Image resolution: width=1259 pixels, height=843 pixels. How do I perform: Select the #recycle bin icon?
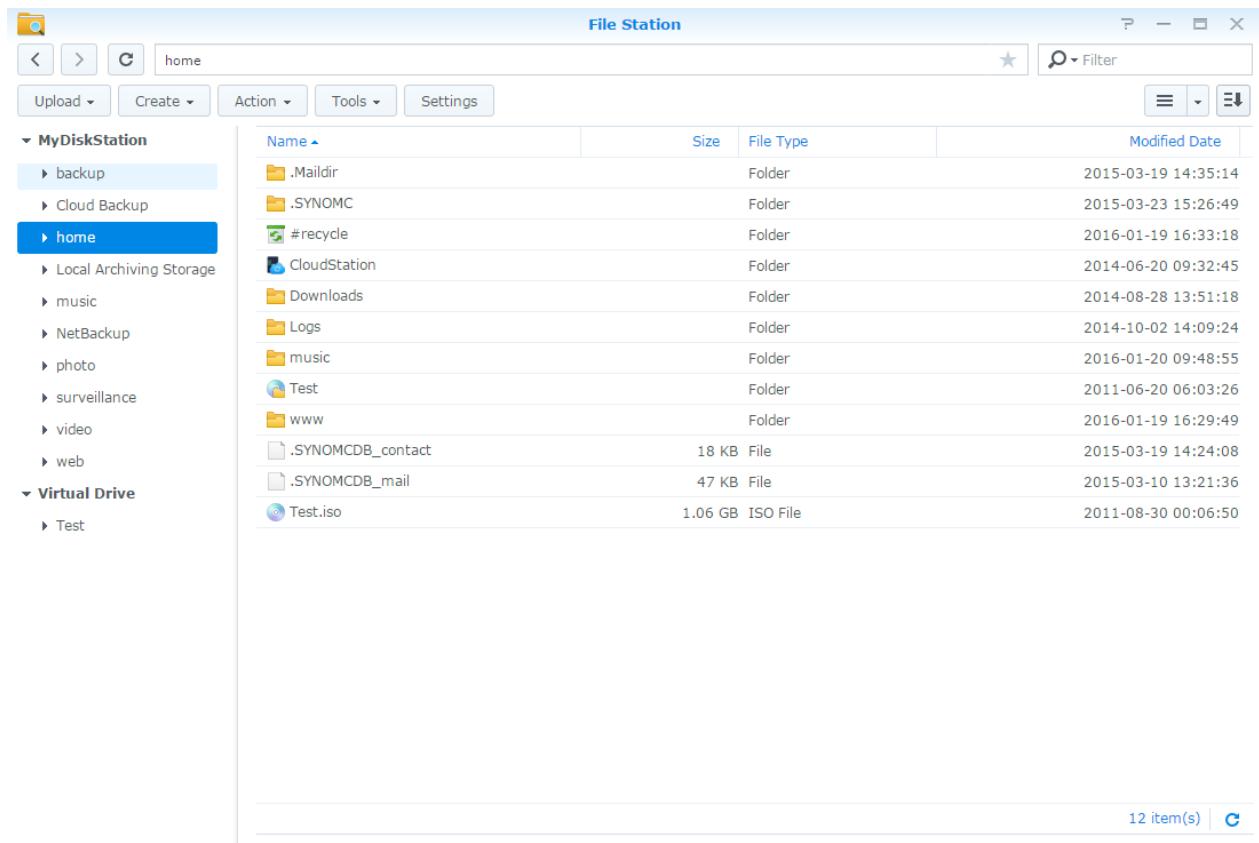pyautogui.click(x=276, y=235)
